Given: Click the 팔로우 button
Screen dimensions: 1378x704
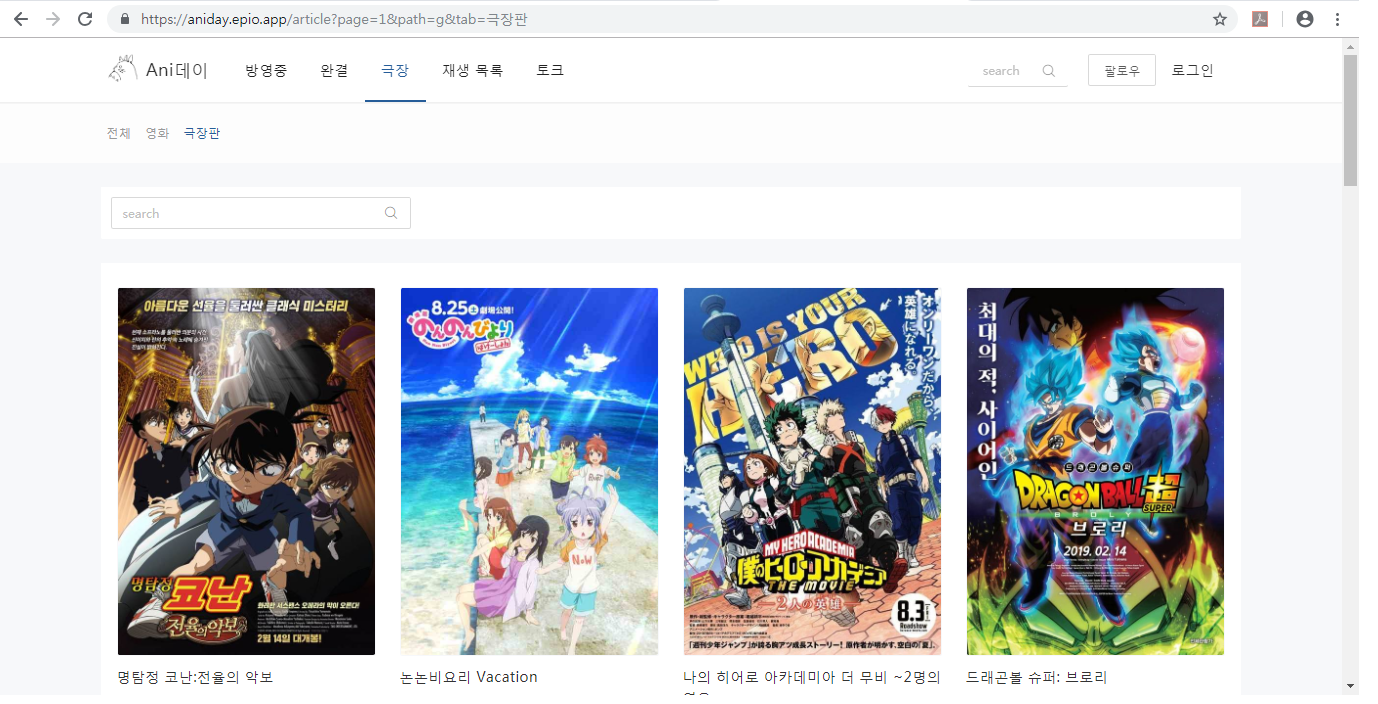Looking at the screenshot, I should (1122, 70).
